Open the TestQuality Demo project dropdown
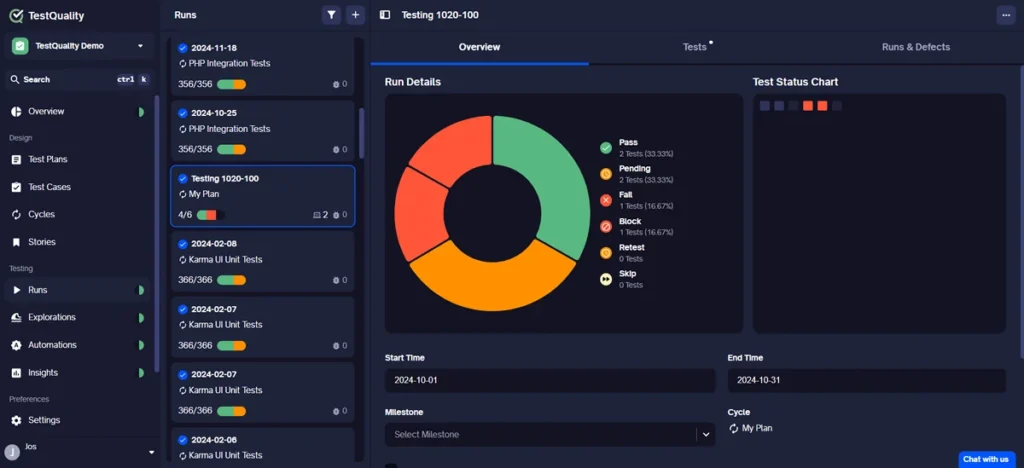Viewport: 1024px width, 468px height. click(79, 46)
